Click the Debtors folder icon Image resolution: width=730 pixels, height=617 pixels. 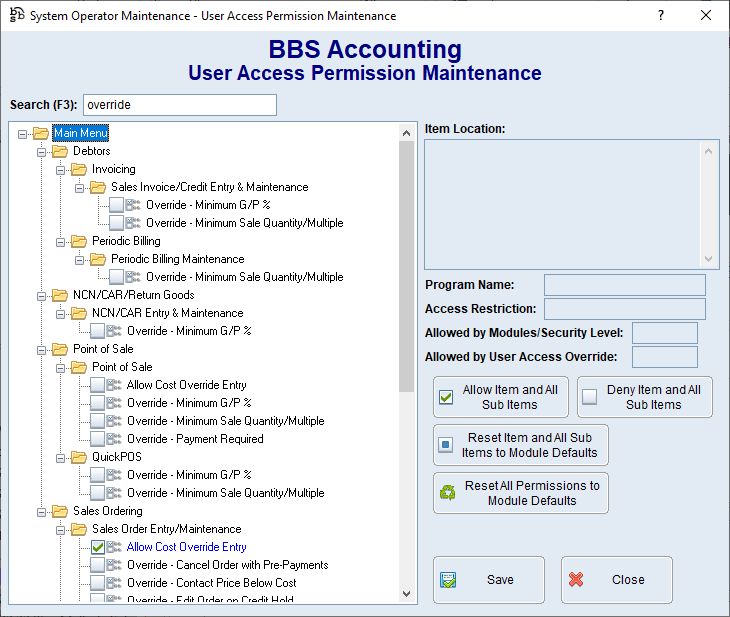tap(60, 151)
